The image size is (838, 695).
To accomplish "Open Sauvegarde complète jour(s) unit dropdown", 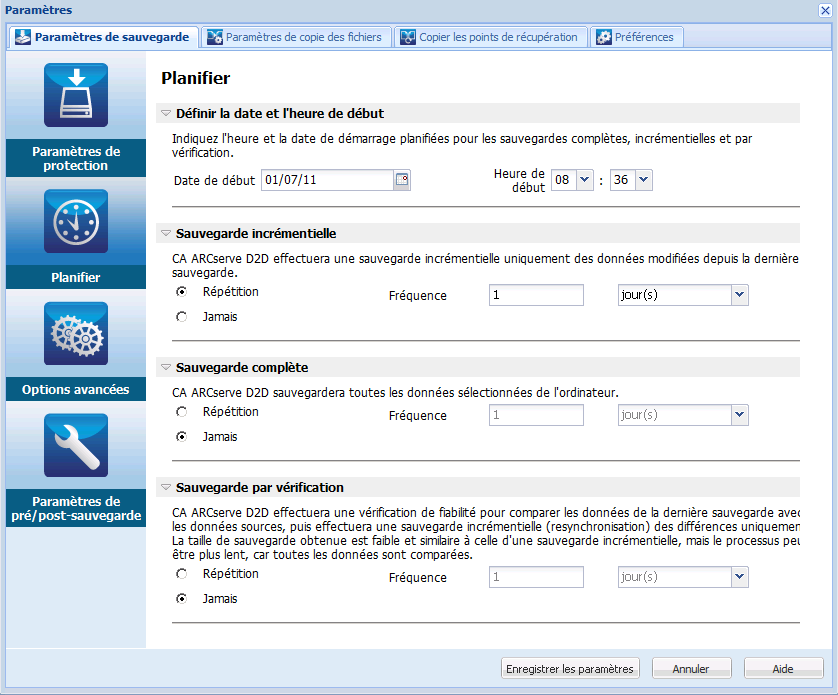I will [739, 415].
